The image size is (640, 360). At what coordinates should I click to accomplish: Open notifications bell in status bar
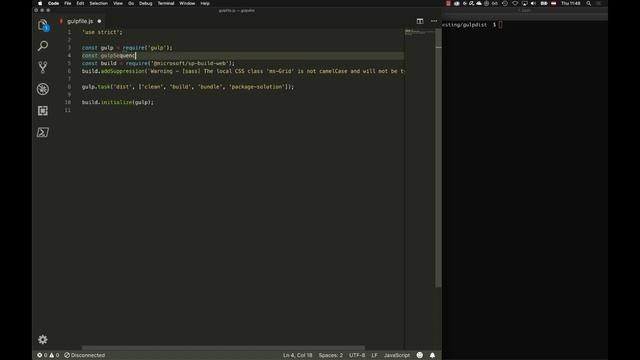(432, 355)
